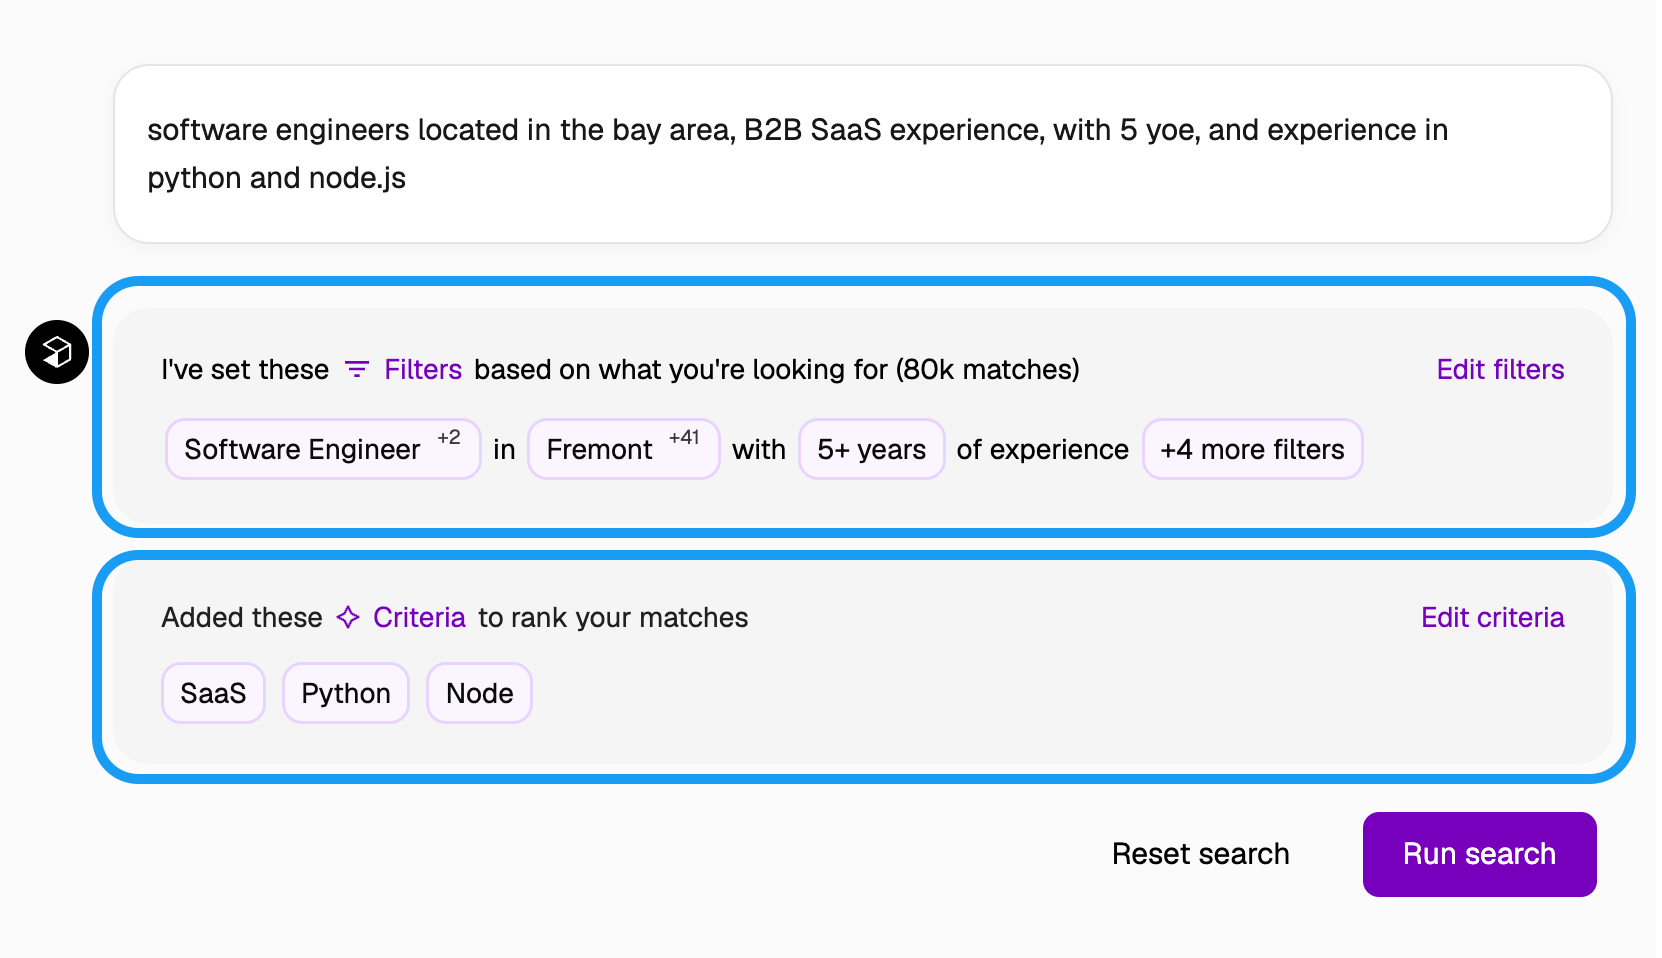Select the Python criteria chip

346,693
